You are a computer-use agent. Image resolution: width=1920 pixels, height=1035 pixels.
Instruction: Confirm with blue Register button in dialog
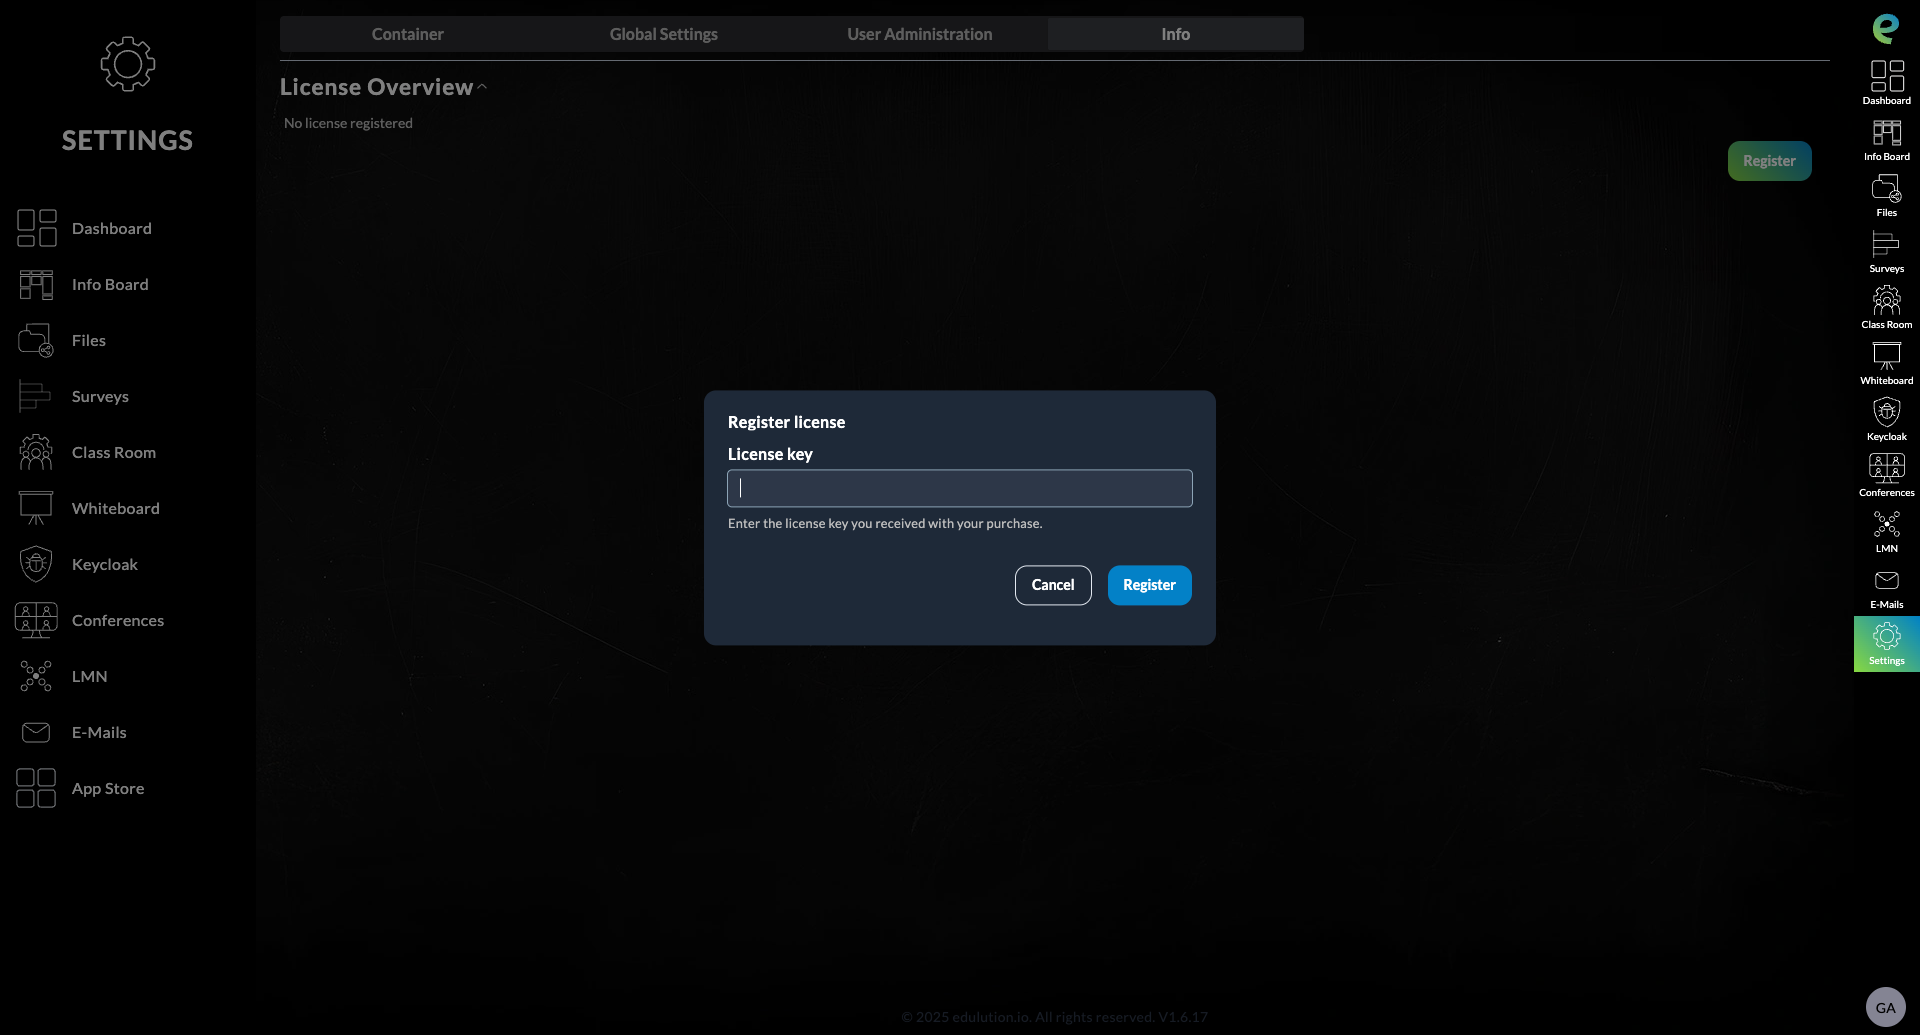coord(1149,585)
